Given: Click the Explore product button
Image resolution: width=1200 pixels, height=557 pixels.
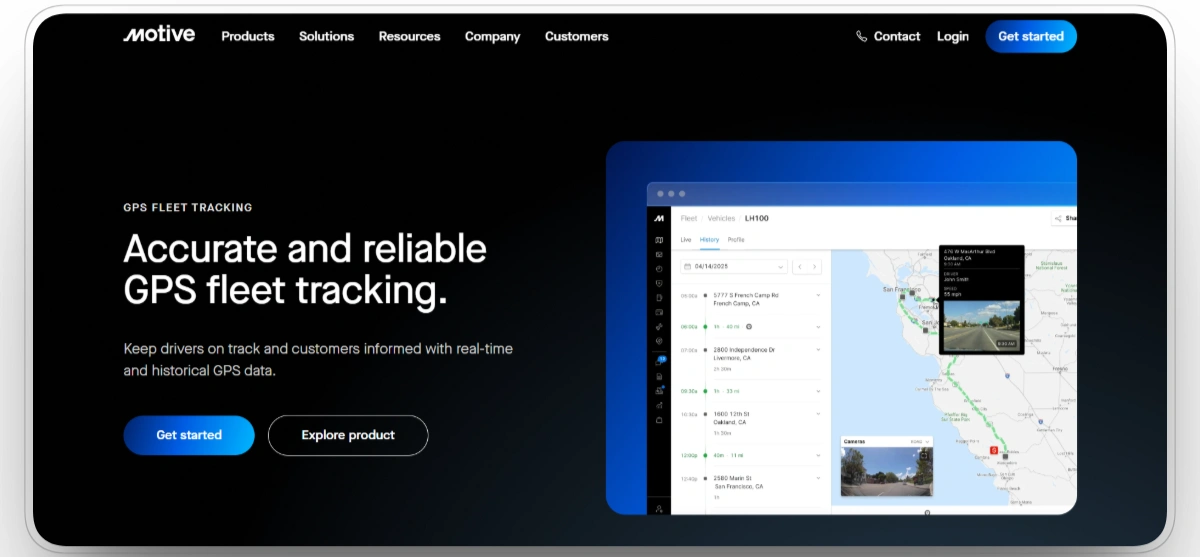Looking at the screenshot, I should pyautogui.click(x=348, y=435).
